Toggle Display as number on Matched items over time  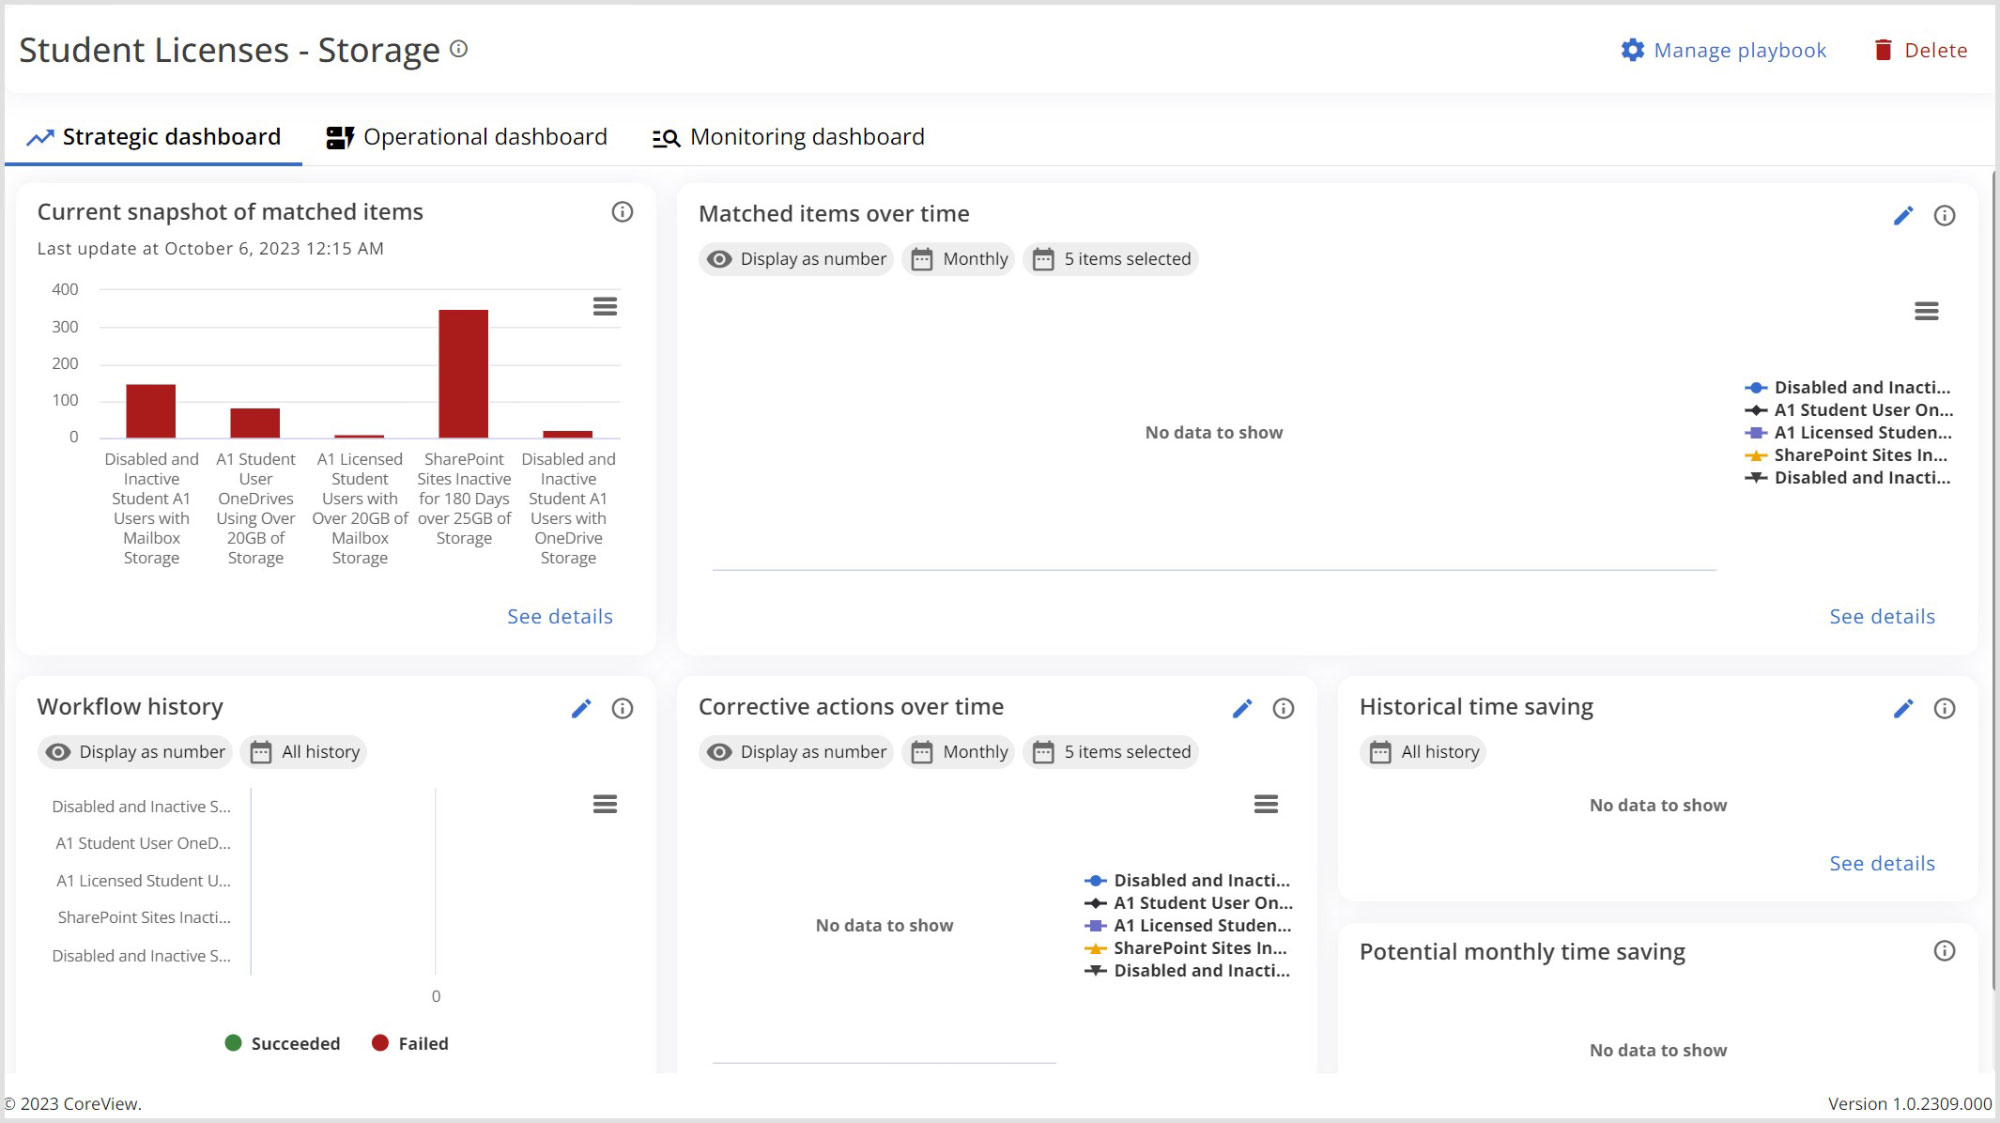(x=795, y=258)
